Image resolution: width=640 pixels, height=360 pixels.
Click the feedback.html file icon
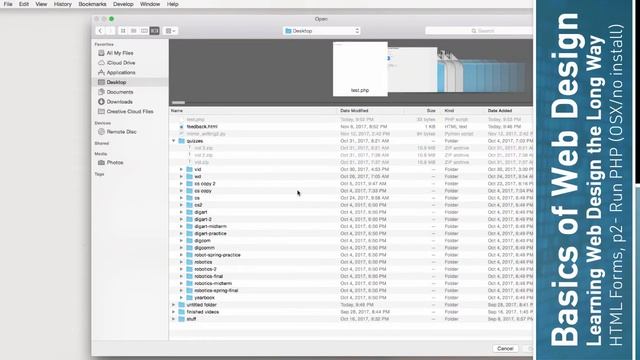[182, 127]
